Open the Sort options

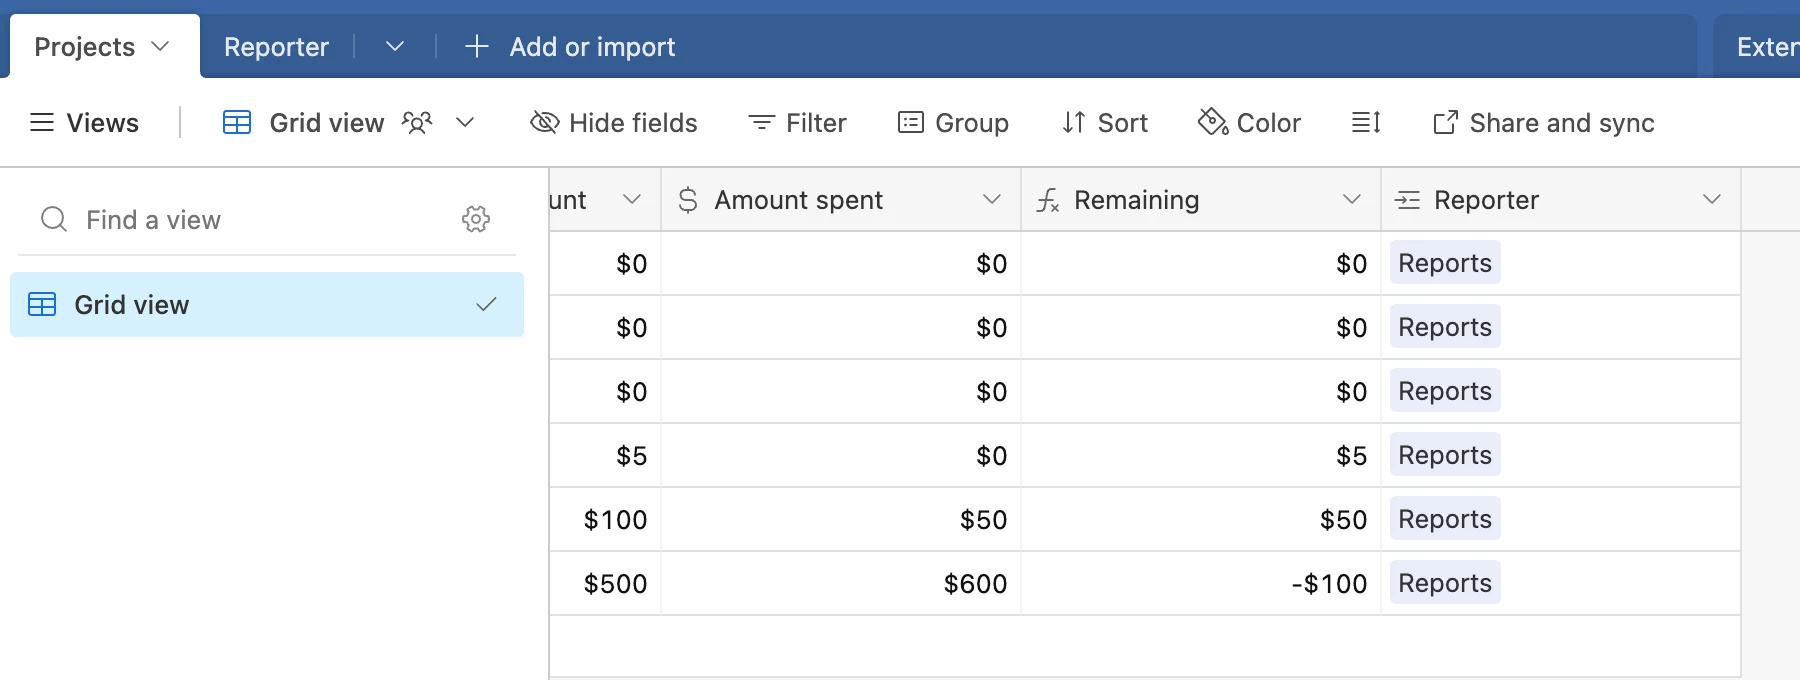point(1104,123)
